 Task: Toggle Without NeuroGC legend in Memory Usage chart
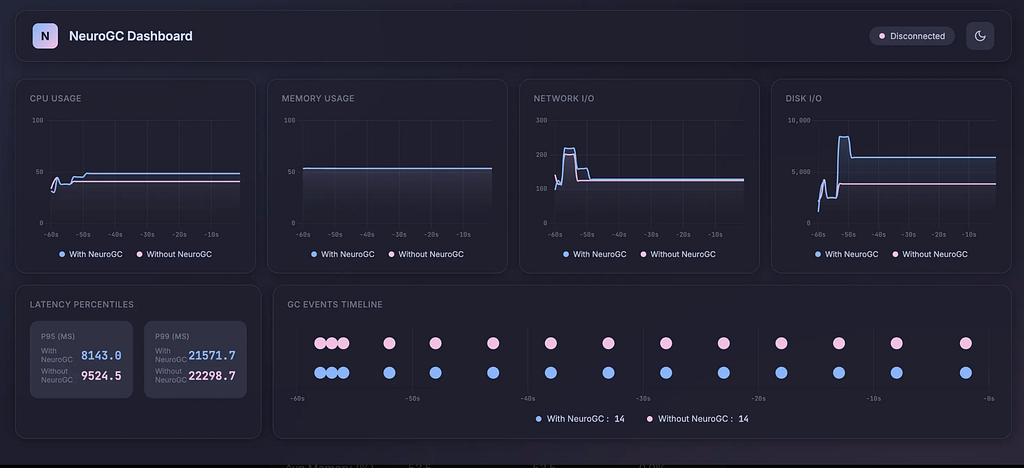tap(426, 254)
